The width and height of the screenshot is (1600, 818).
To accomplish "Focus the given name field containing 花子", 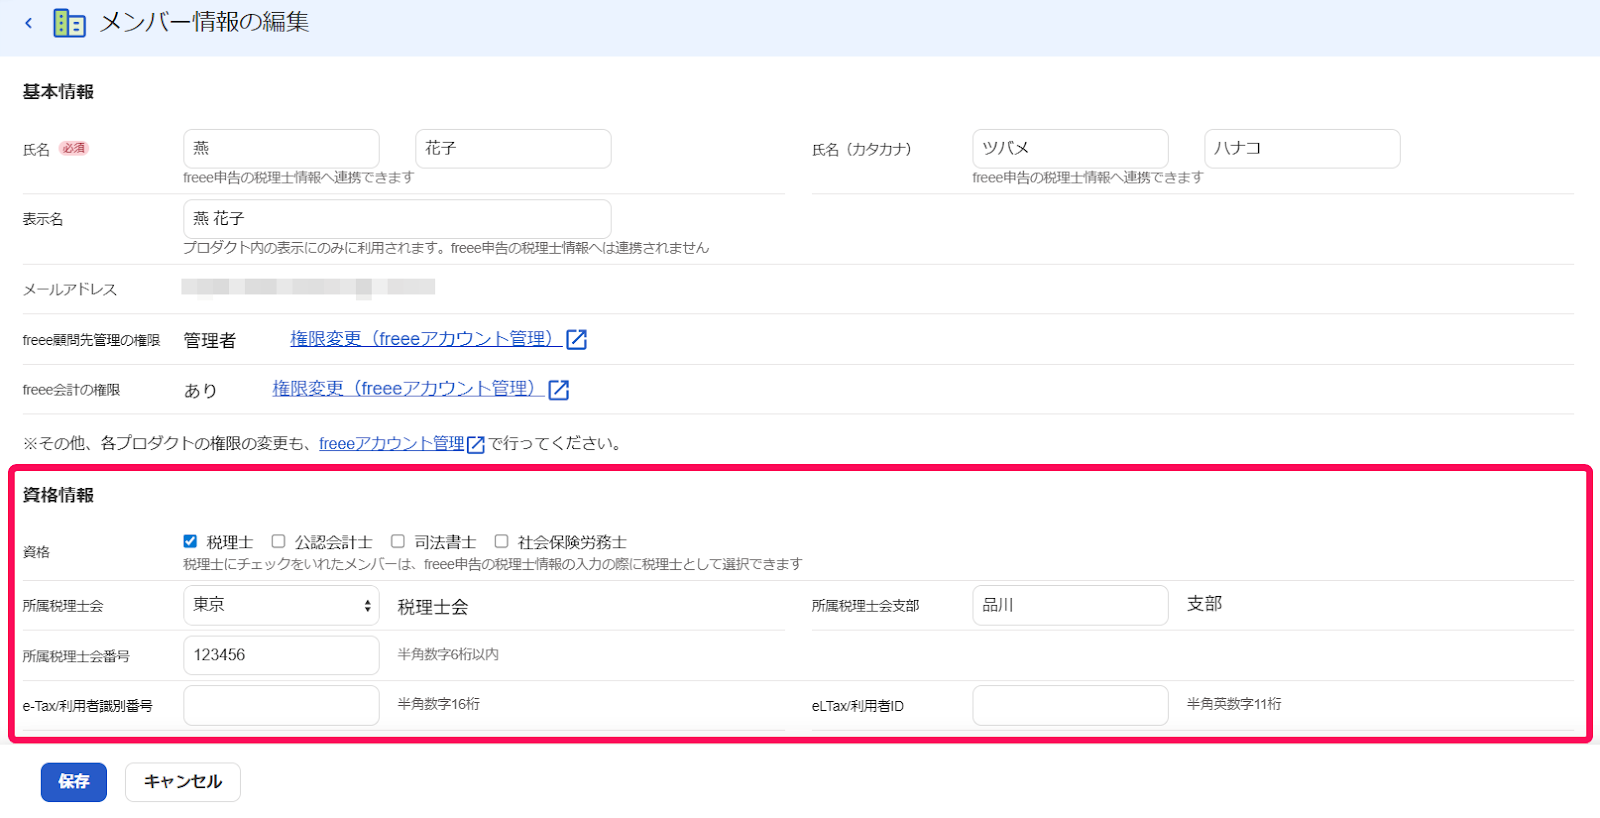I will tap(513, 148).
